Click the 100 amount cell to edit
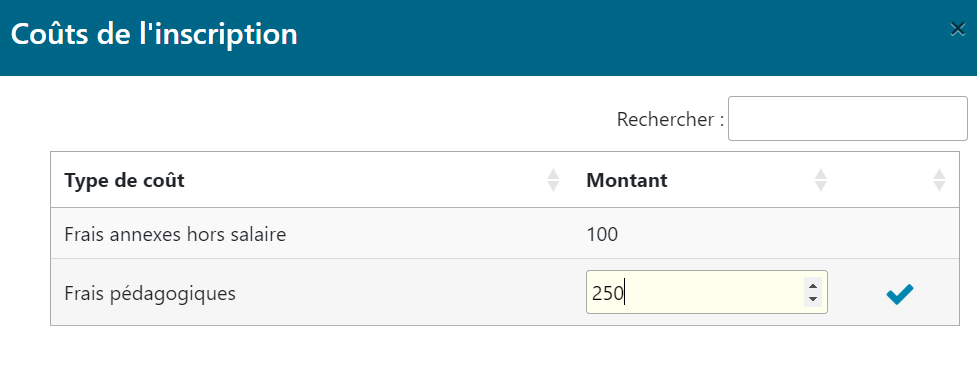The width and height of the screenshot is (977, 388). point(602,235)
